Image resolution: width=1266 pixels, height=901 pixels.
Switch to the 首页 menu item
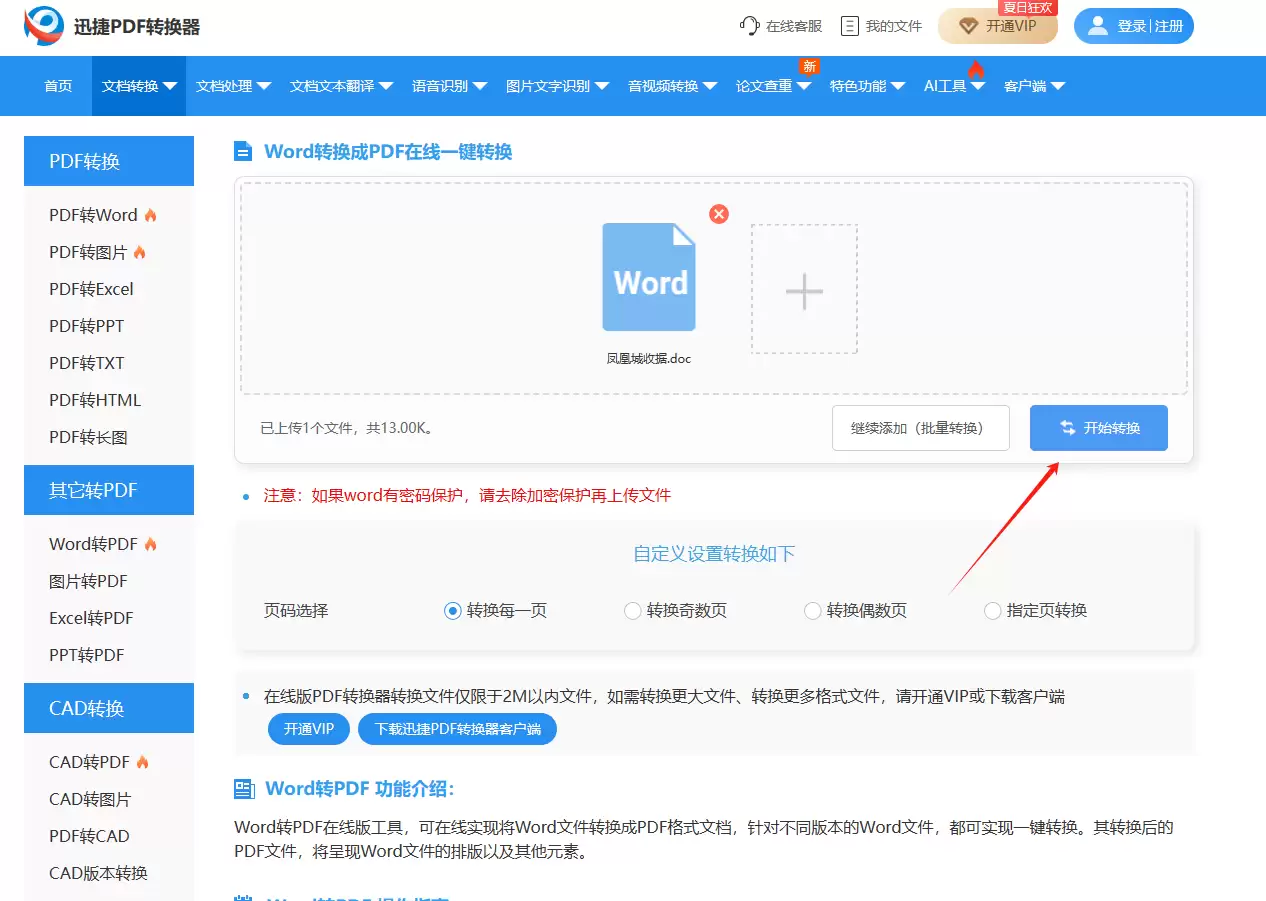coord(57,86)
